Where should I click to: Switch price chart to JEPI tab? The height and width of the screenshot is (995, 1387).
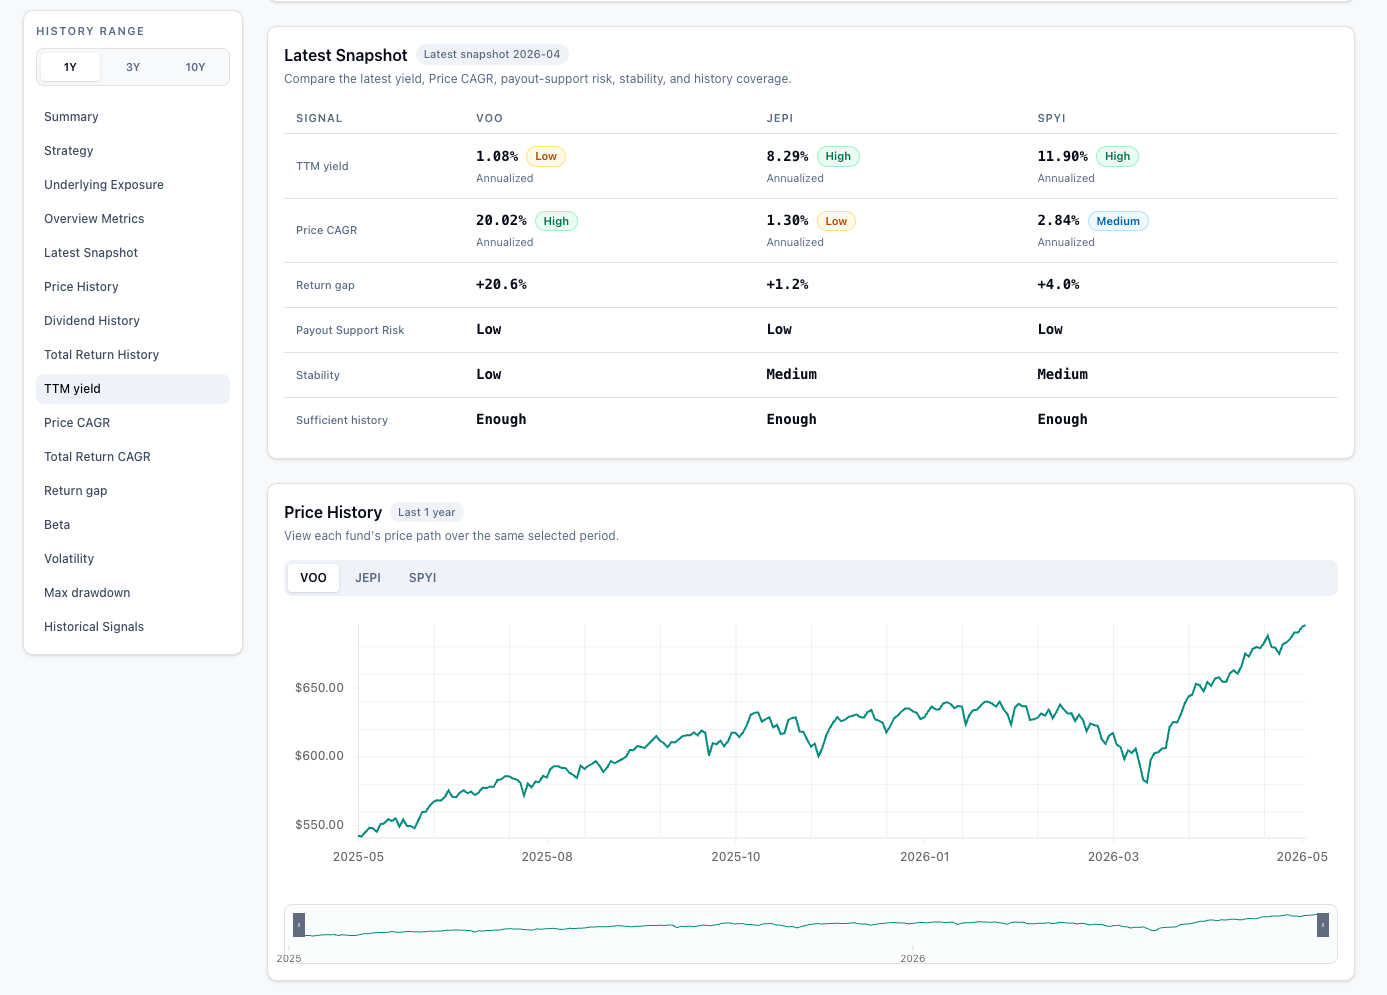368,578
